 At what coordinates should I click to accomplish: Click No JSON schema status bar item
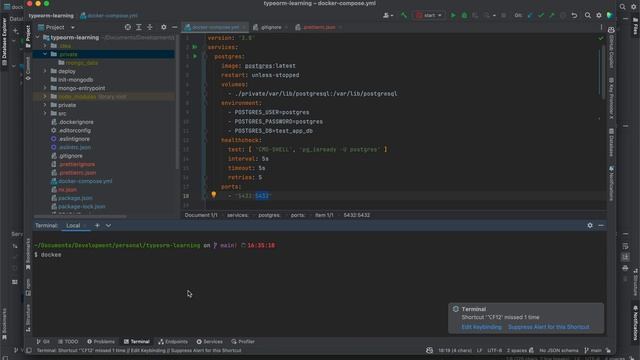tap(558, 350)
